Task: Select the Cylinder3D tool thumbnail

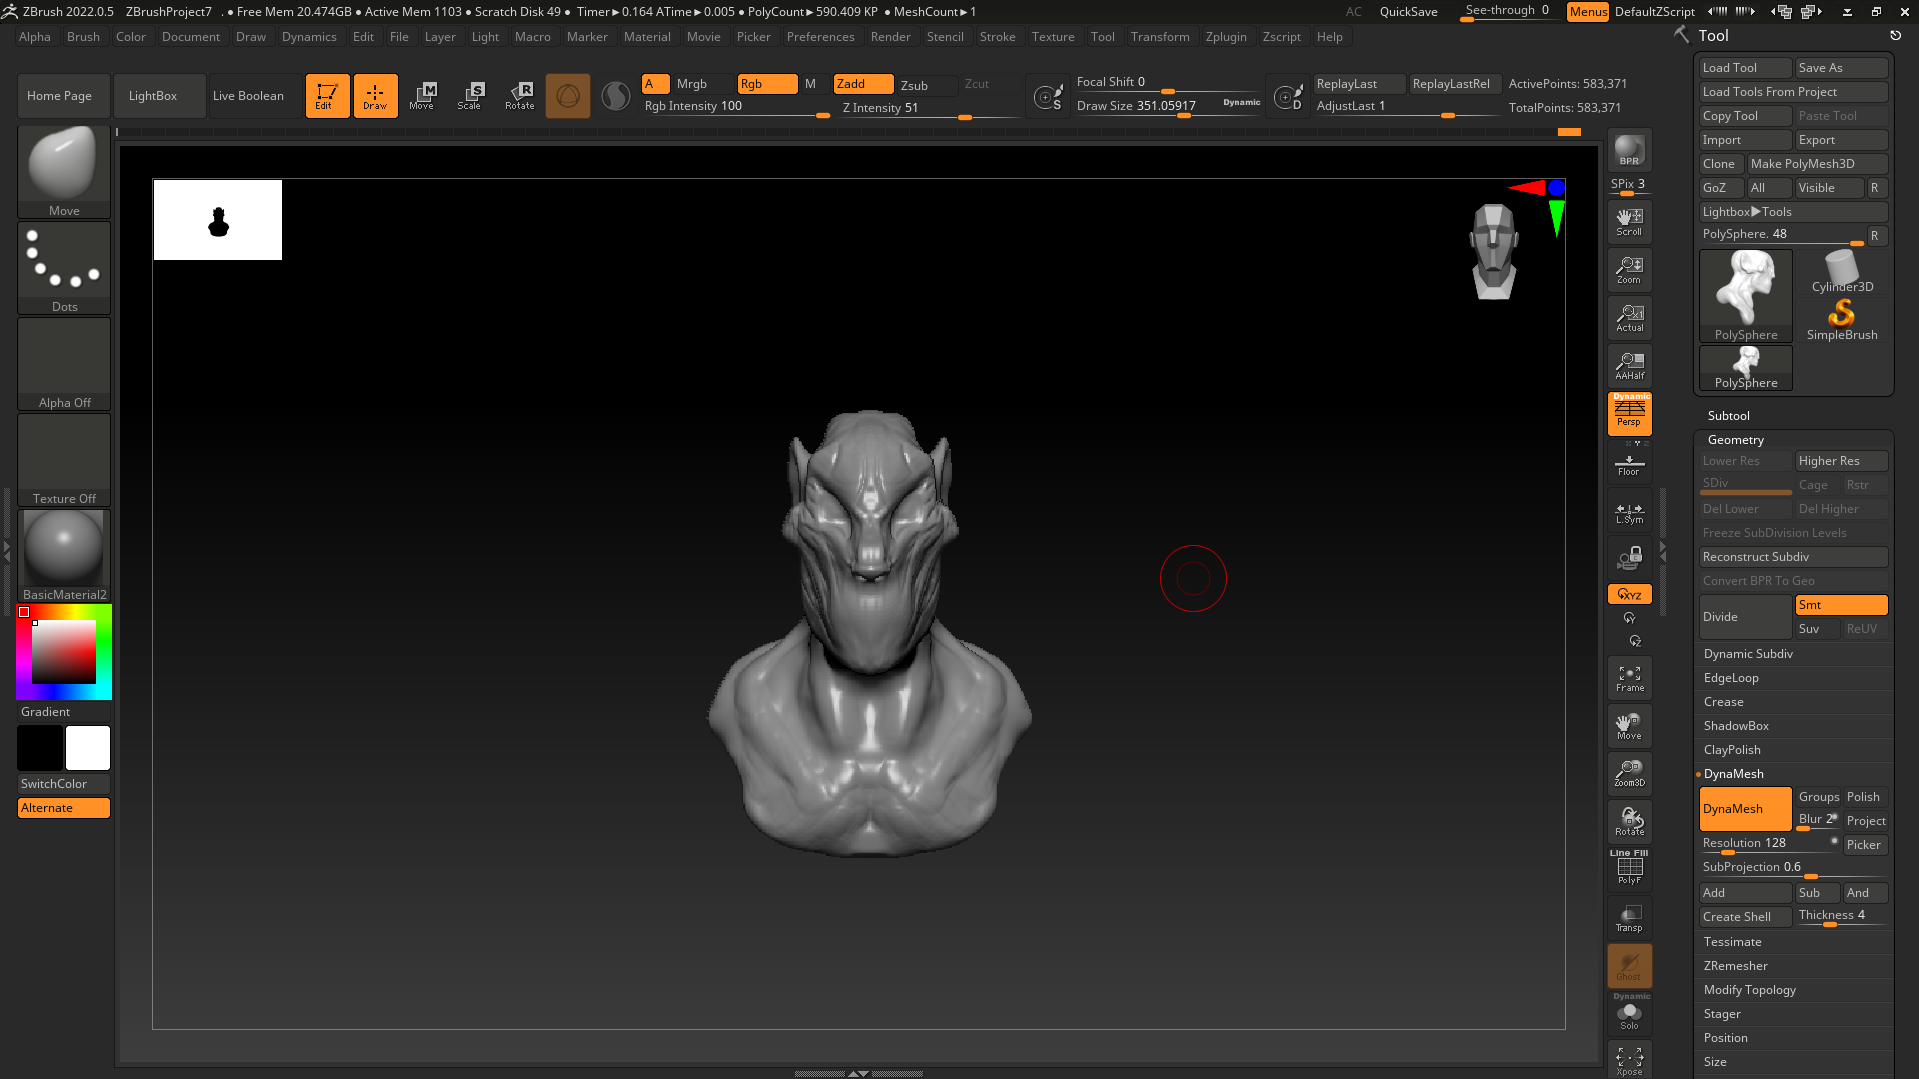Action: pos(1842,271)
